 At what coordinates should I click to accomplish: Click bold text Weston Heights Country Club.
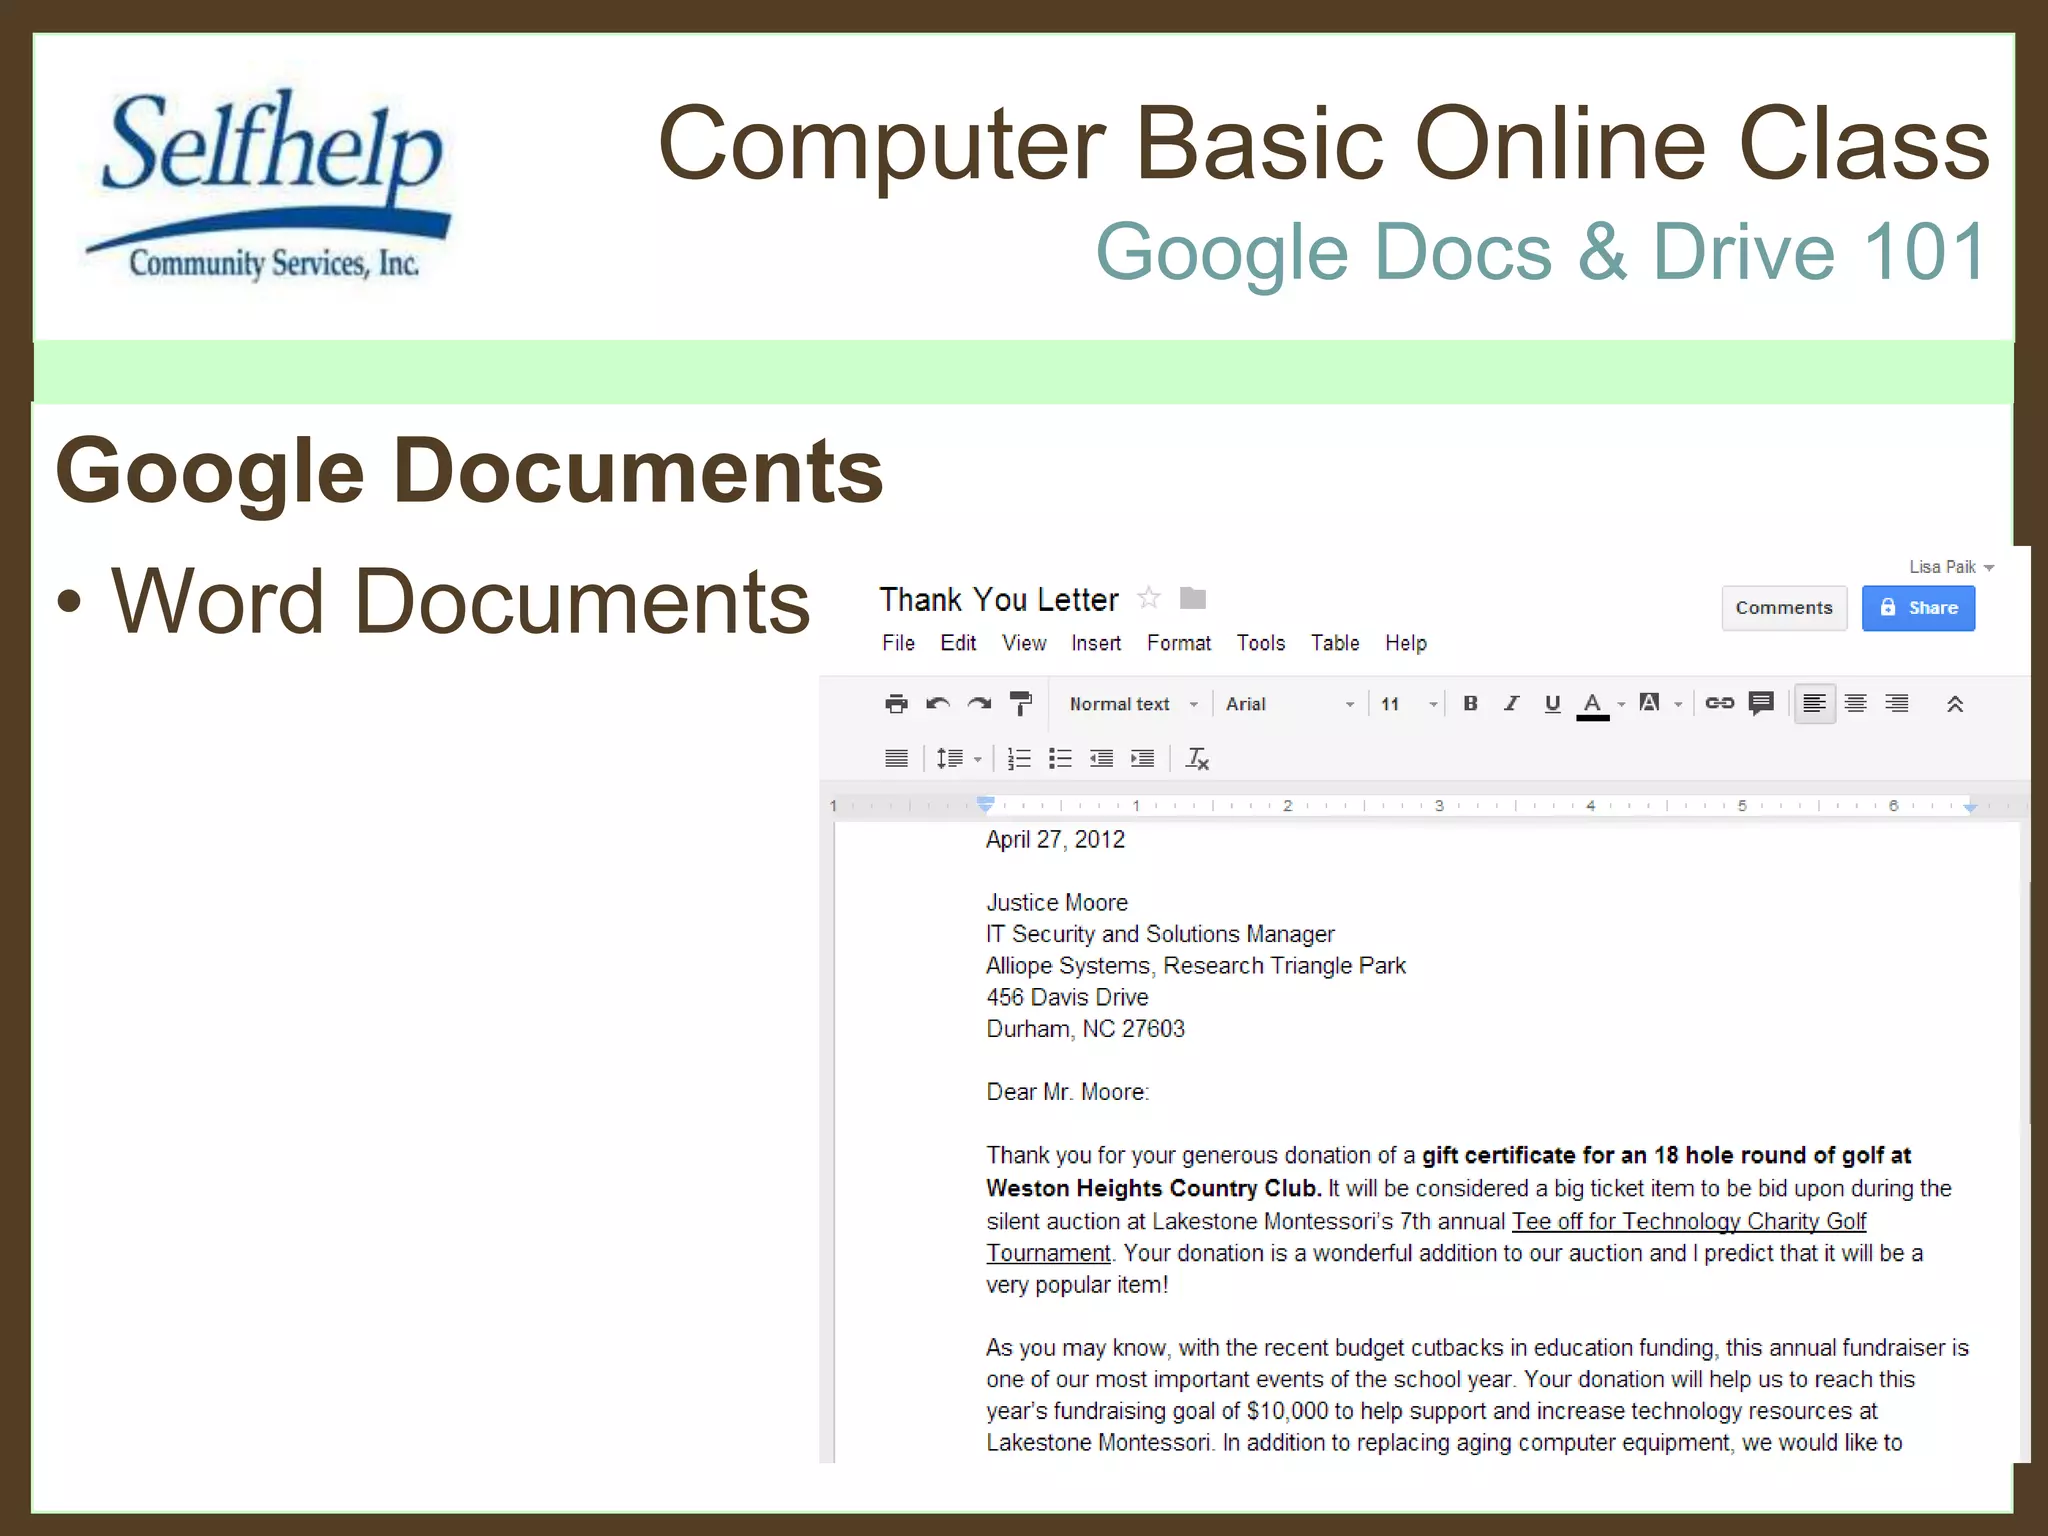point(1154,1188)
